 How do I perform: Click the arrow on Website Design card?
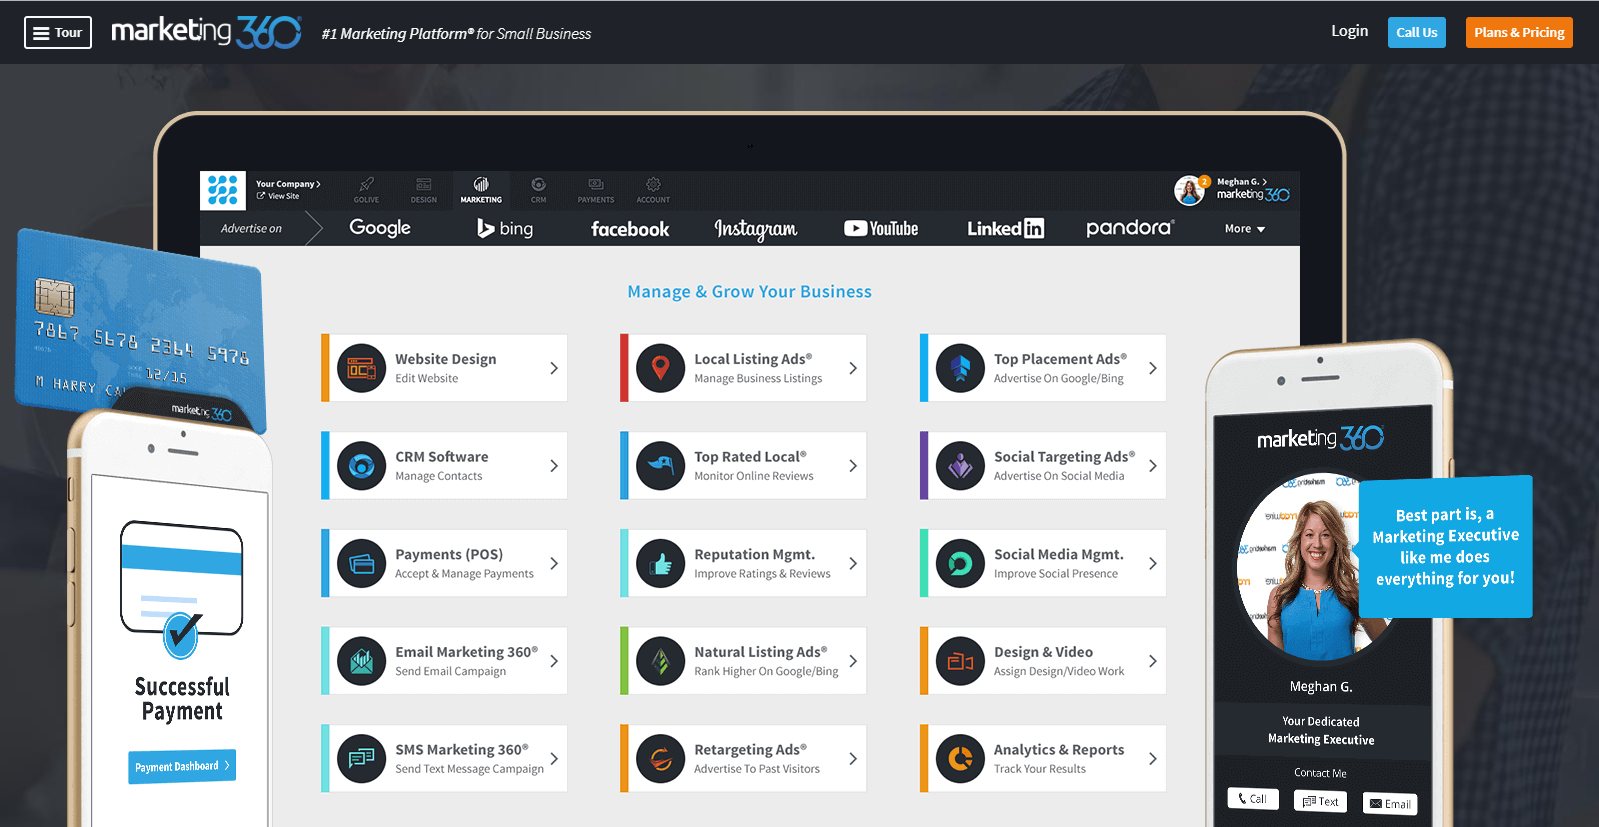click(554, 368)
